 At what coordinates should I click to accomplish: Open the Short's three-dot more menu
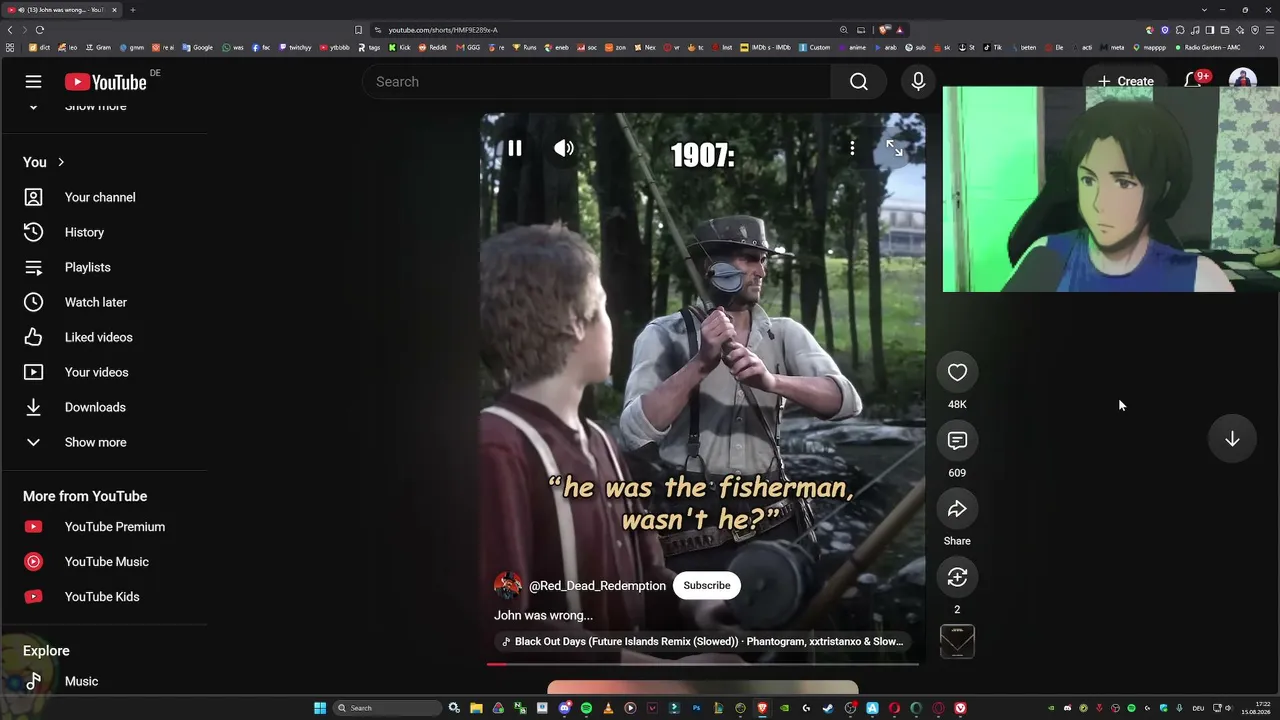pyautogui.click(x=852, y=148)
